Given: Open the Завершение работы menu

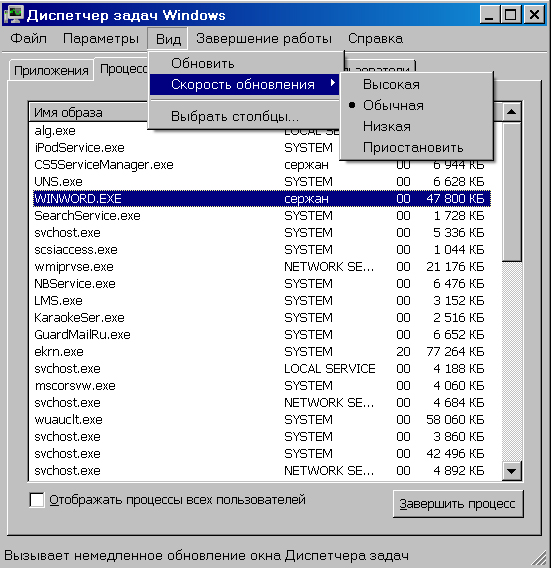Looking at the screenshot, I should point(264,38).
